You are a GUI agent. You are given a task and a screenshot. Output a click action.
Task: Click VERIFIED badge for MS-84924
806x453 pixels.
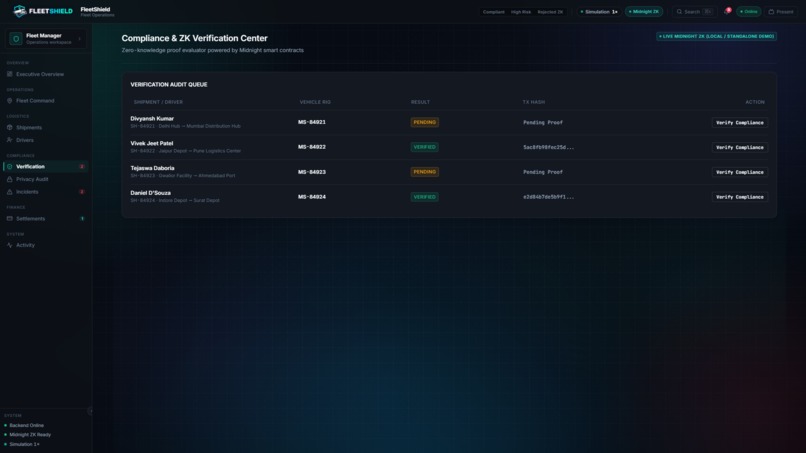click(425, 197)
